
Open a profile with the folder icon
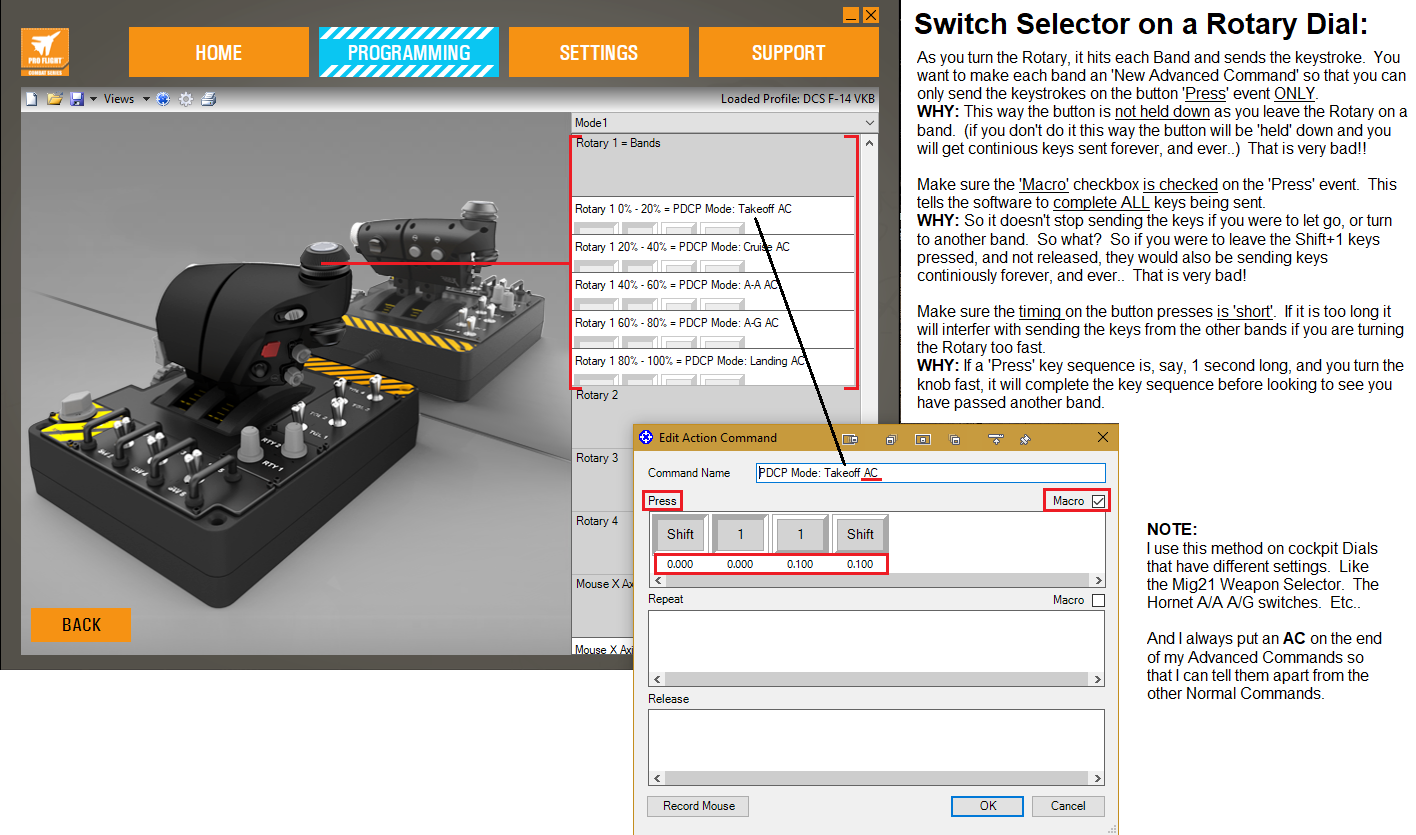click(54, 99)
